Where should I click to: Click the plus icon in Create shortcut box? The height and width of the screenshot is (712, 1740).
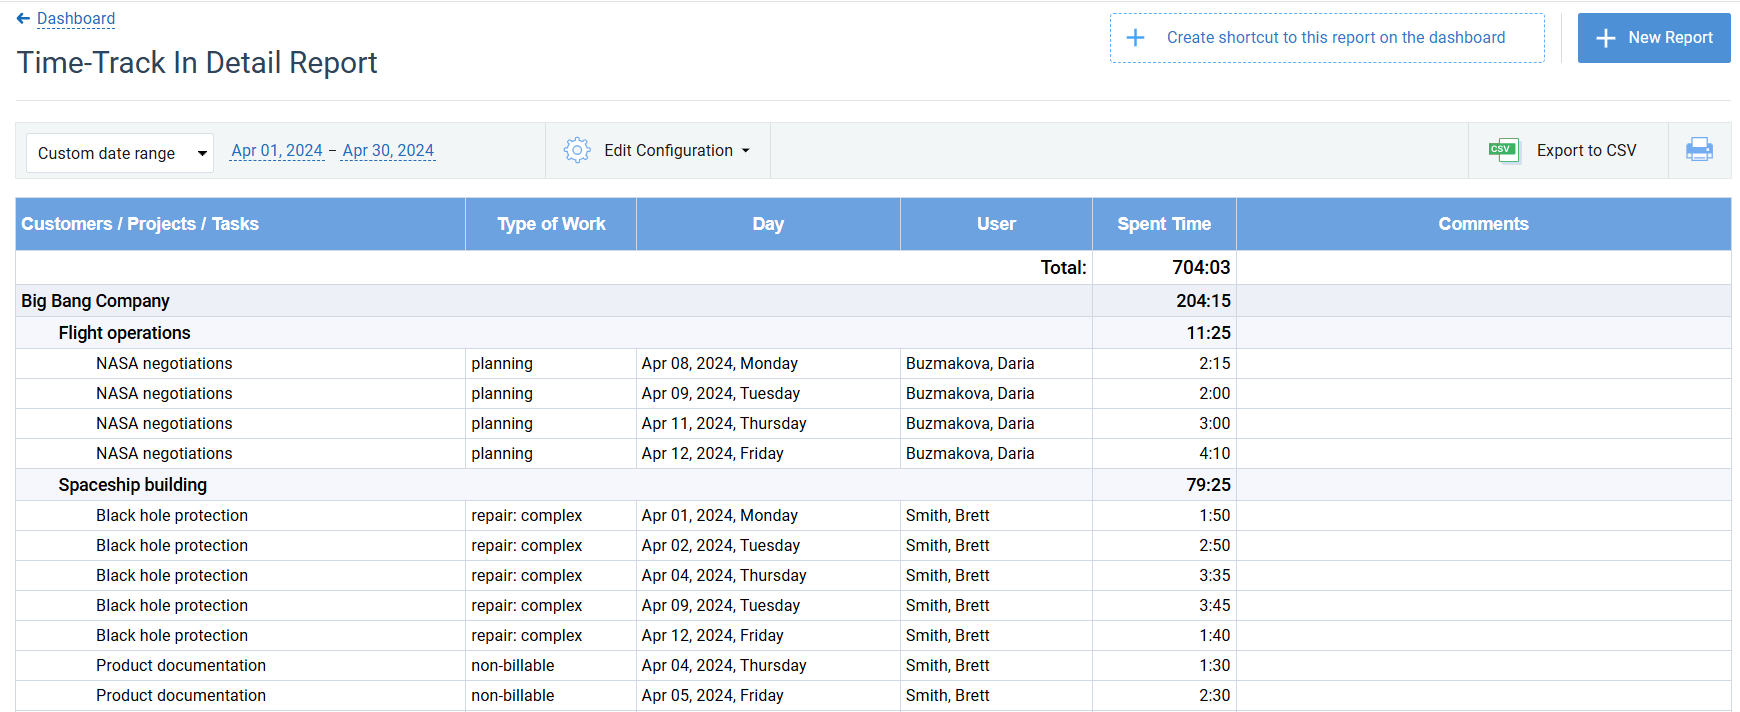click(x=1135, y=38)
